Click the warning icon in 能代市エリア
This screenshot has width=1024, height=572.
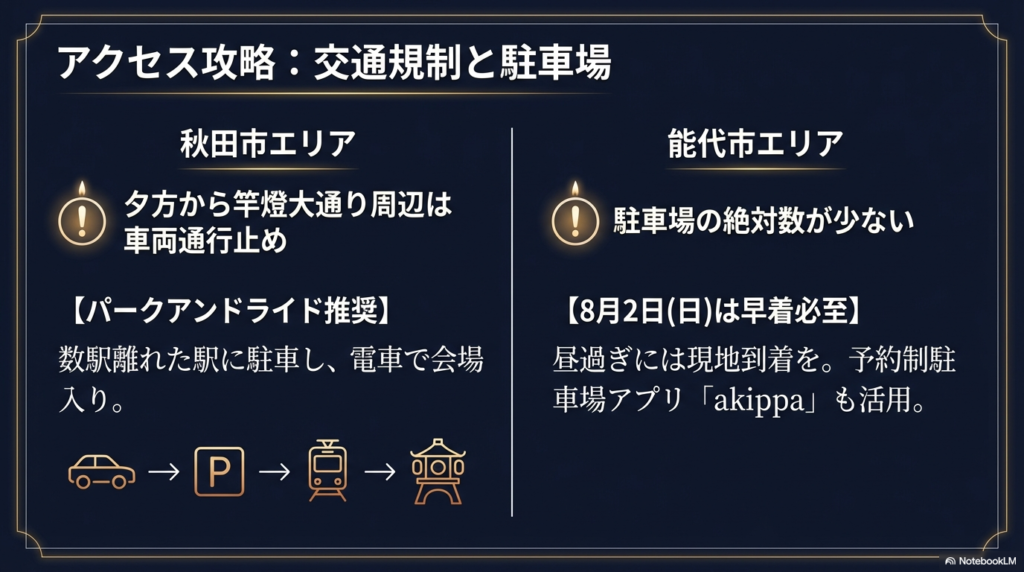coord(575,215)
